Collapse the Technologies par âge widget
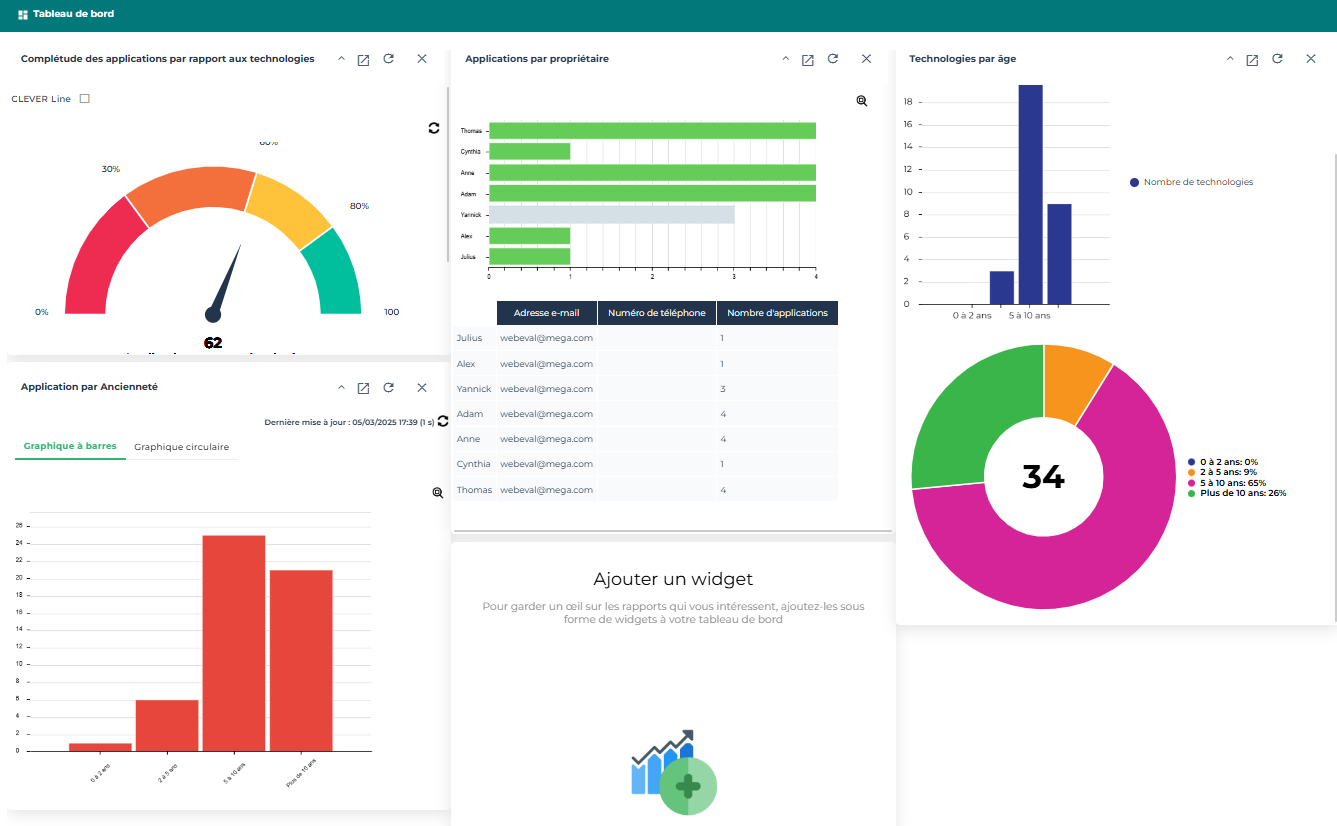The width and height of the screenshot is (1337, 826). pos(1230,59)
